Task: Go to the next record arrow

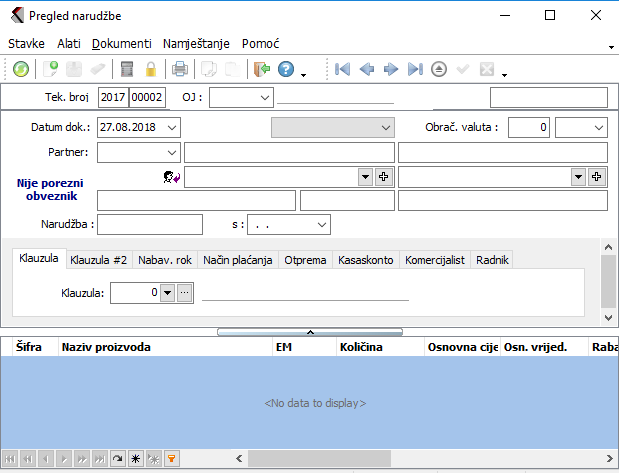Action: coord(391,69)
